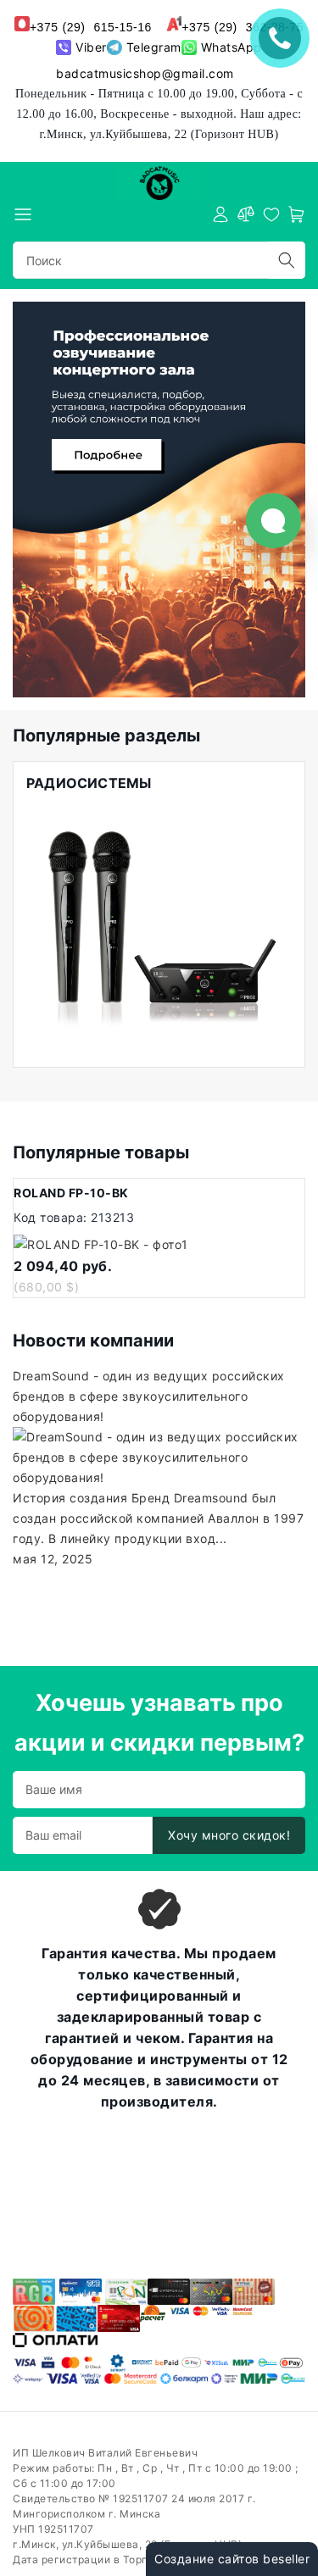This screenshot has height=2576, width=318.
Task: Click the Ваш email input field
Action: point(83,1835)
